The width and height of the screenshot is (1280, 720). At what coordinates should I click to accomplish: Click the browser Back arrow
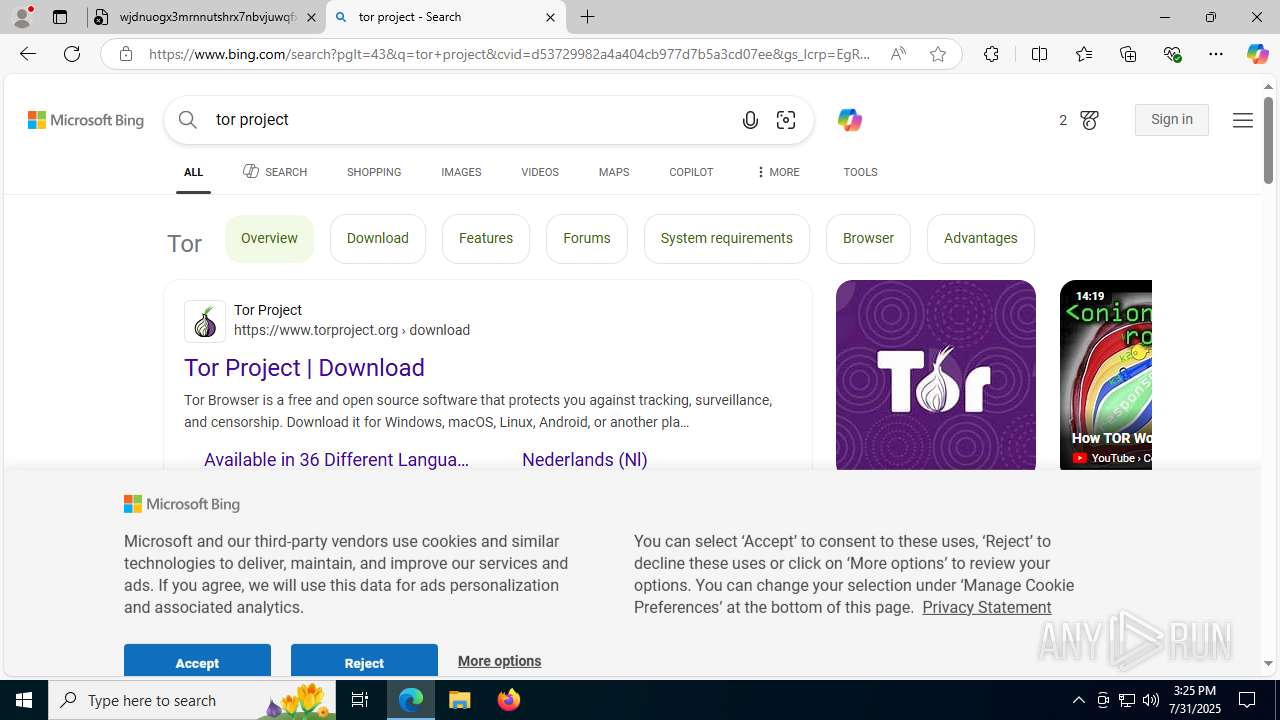click(27, 54)
